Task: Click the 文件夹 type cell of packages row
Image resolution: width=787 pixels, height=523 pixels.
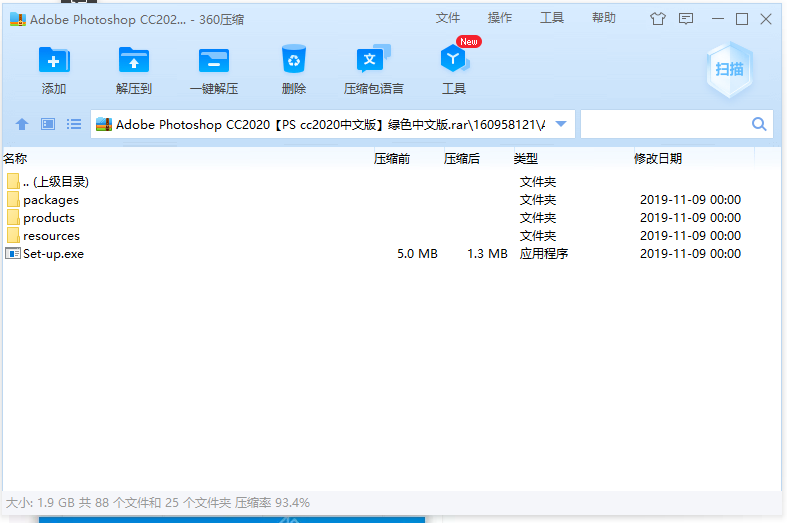Action: (538, 200)
